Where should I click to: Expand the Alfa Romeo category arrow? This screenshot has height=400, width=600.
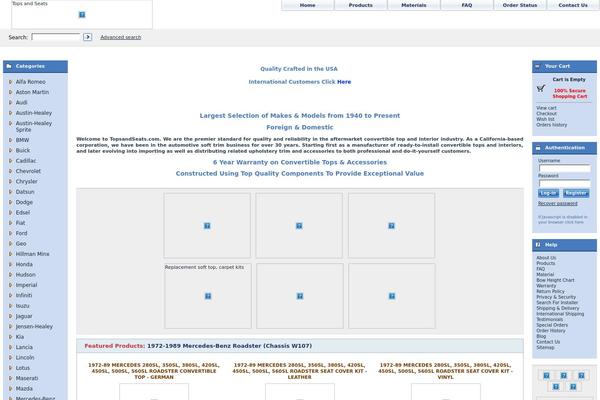[10, 82]
